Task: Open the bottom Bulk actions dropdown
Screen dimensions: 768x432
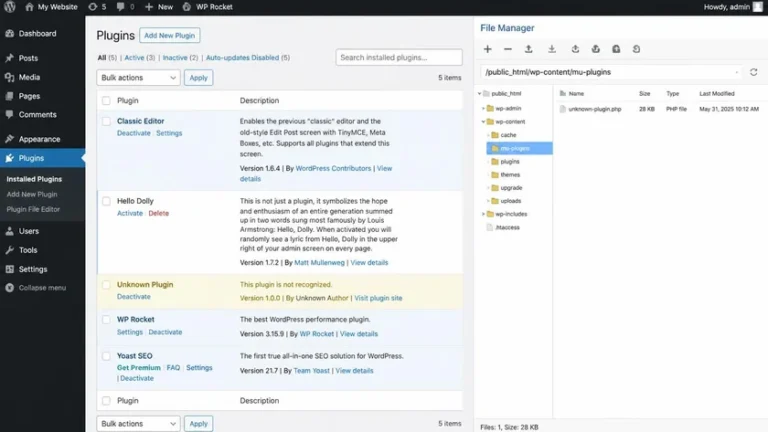Action: 139,424
